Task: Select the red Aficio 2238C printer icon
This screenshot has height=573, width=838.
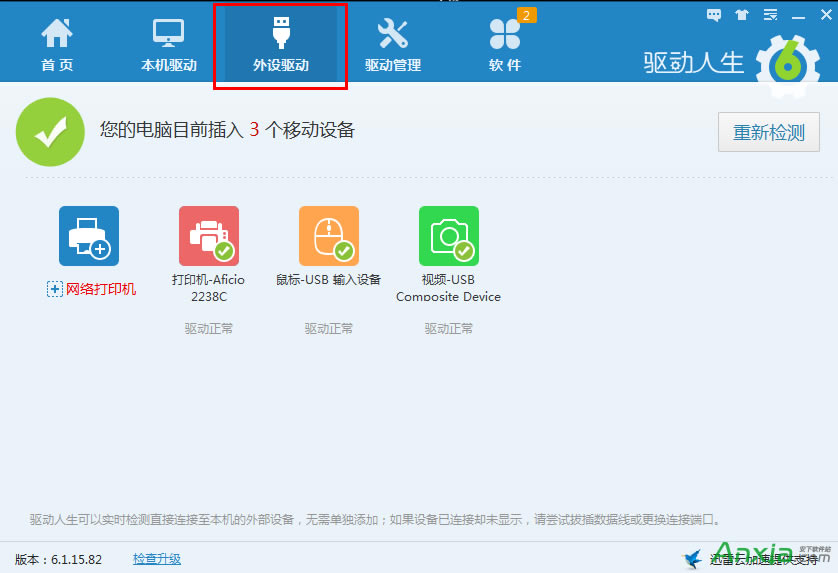Action: pyautogui.click(x=209, y=236)
